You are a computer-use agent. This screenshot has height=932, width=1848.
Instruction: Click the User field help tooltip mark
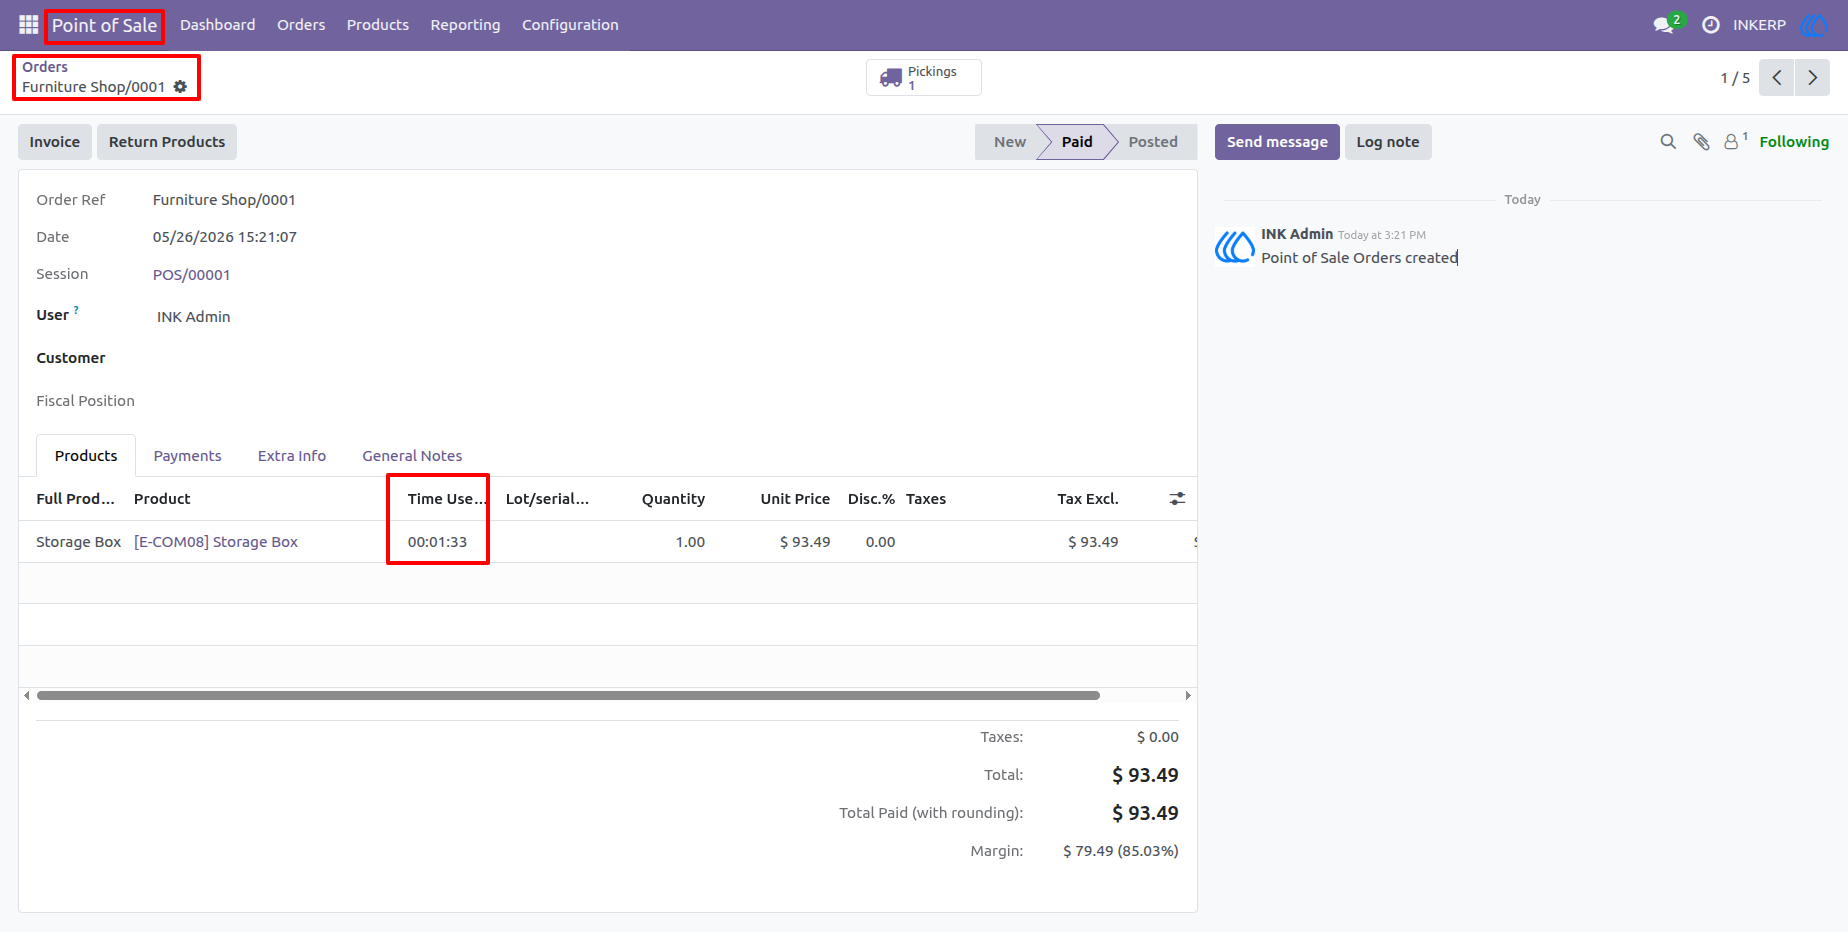point(76,310)
